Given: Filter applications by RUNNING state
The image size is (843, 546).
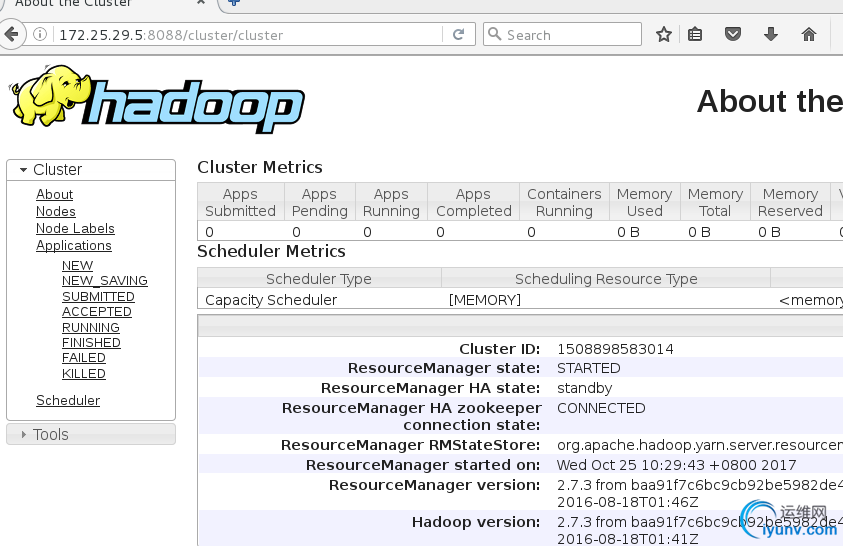Looking at the screenshot, I should [x=91, y=327].
